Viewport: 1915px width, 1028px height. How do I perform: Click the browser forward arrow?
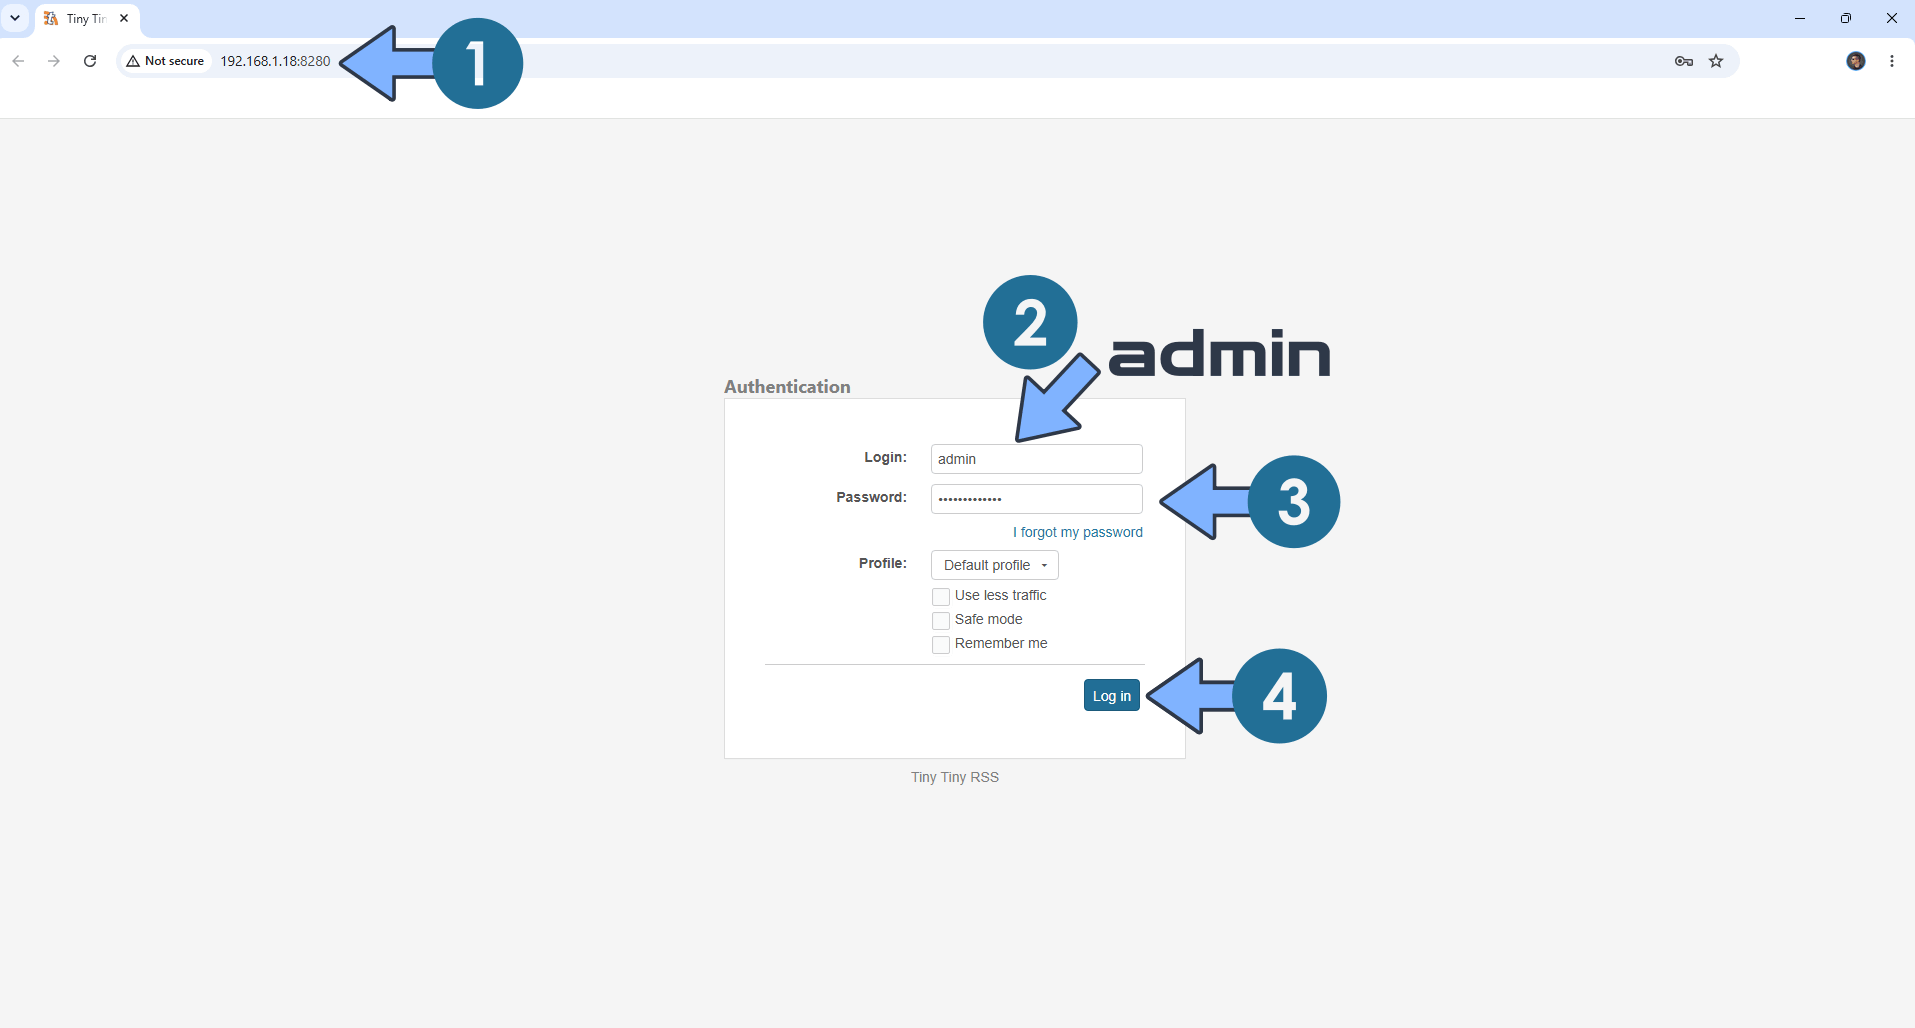pyautogui.click(x=54, y=61)
